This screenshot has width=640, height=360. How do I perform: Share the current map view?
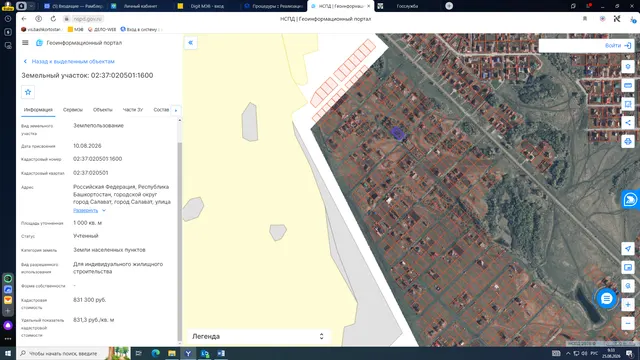(628, 123)
